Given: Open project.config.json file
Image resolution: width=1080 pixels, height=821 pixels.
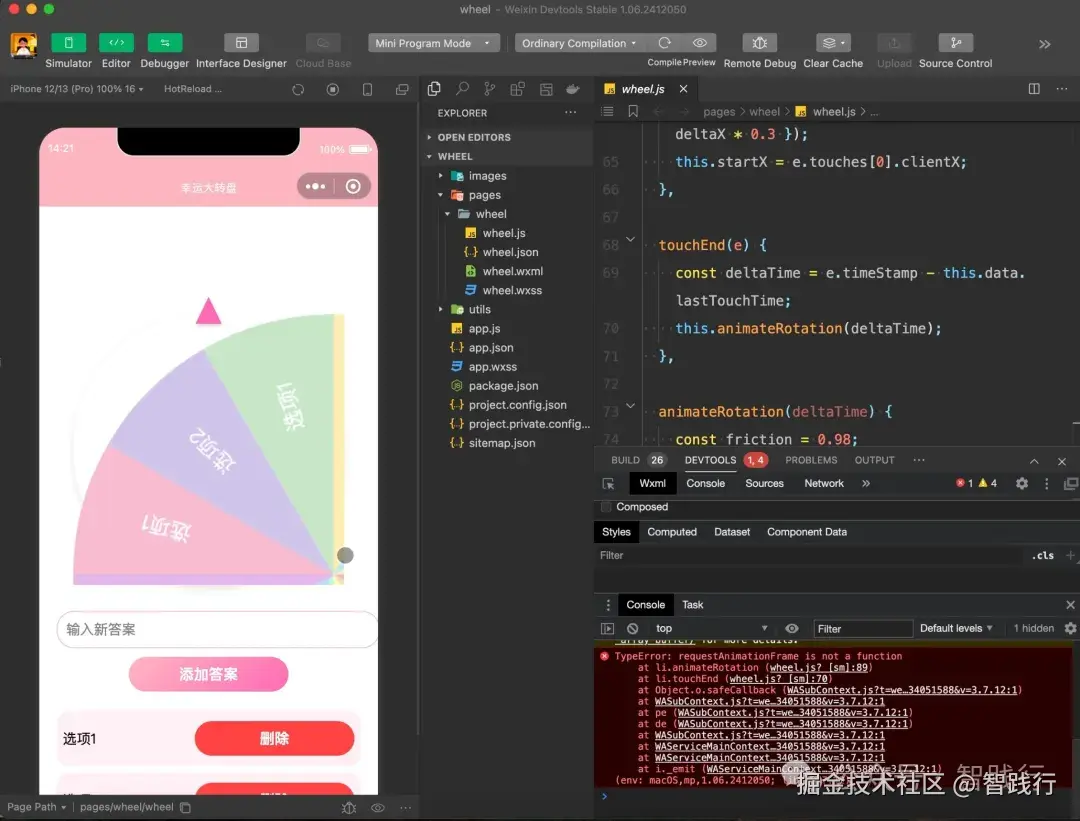Looking at the screenshot, I should click(x=517, y=405).
